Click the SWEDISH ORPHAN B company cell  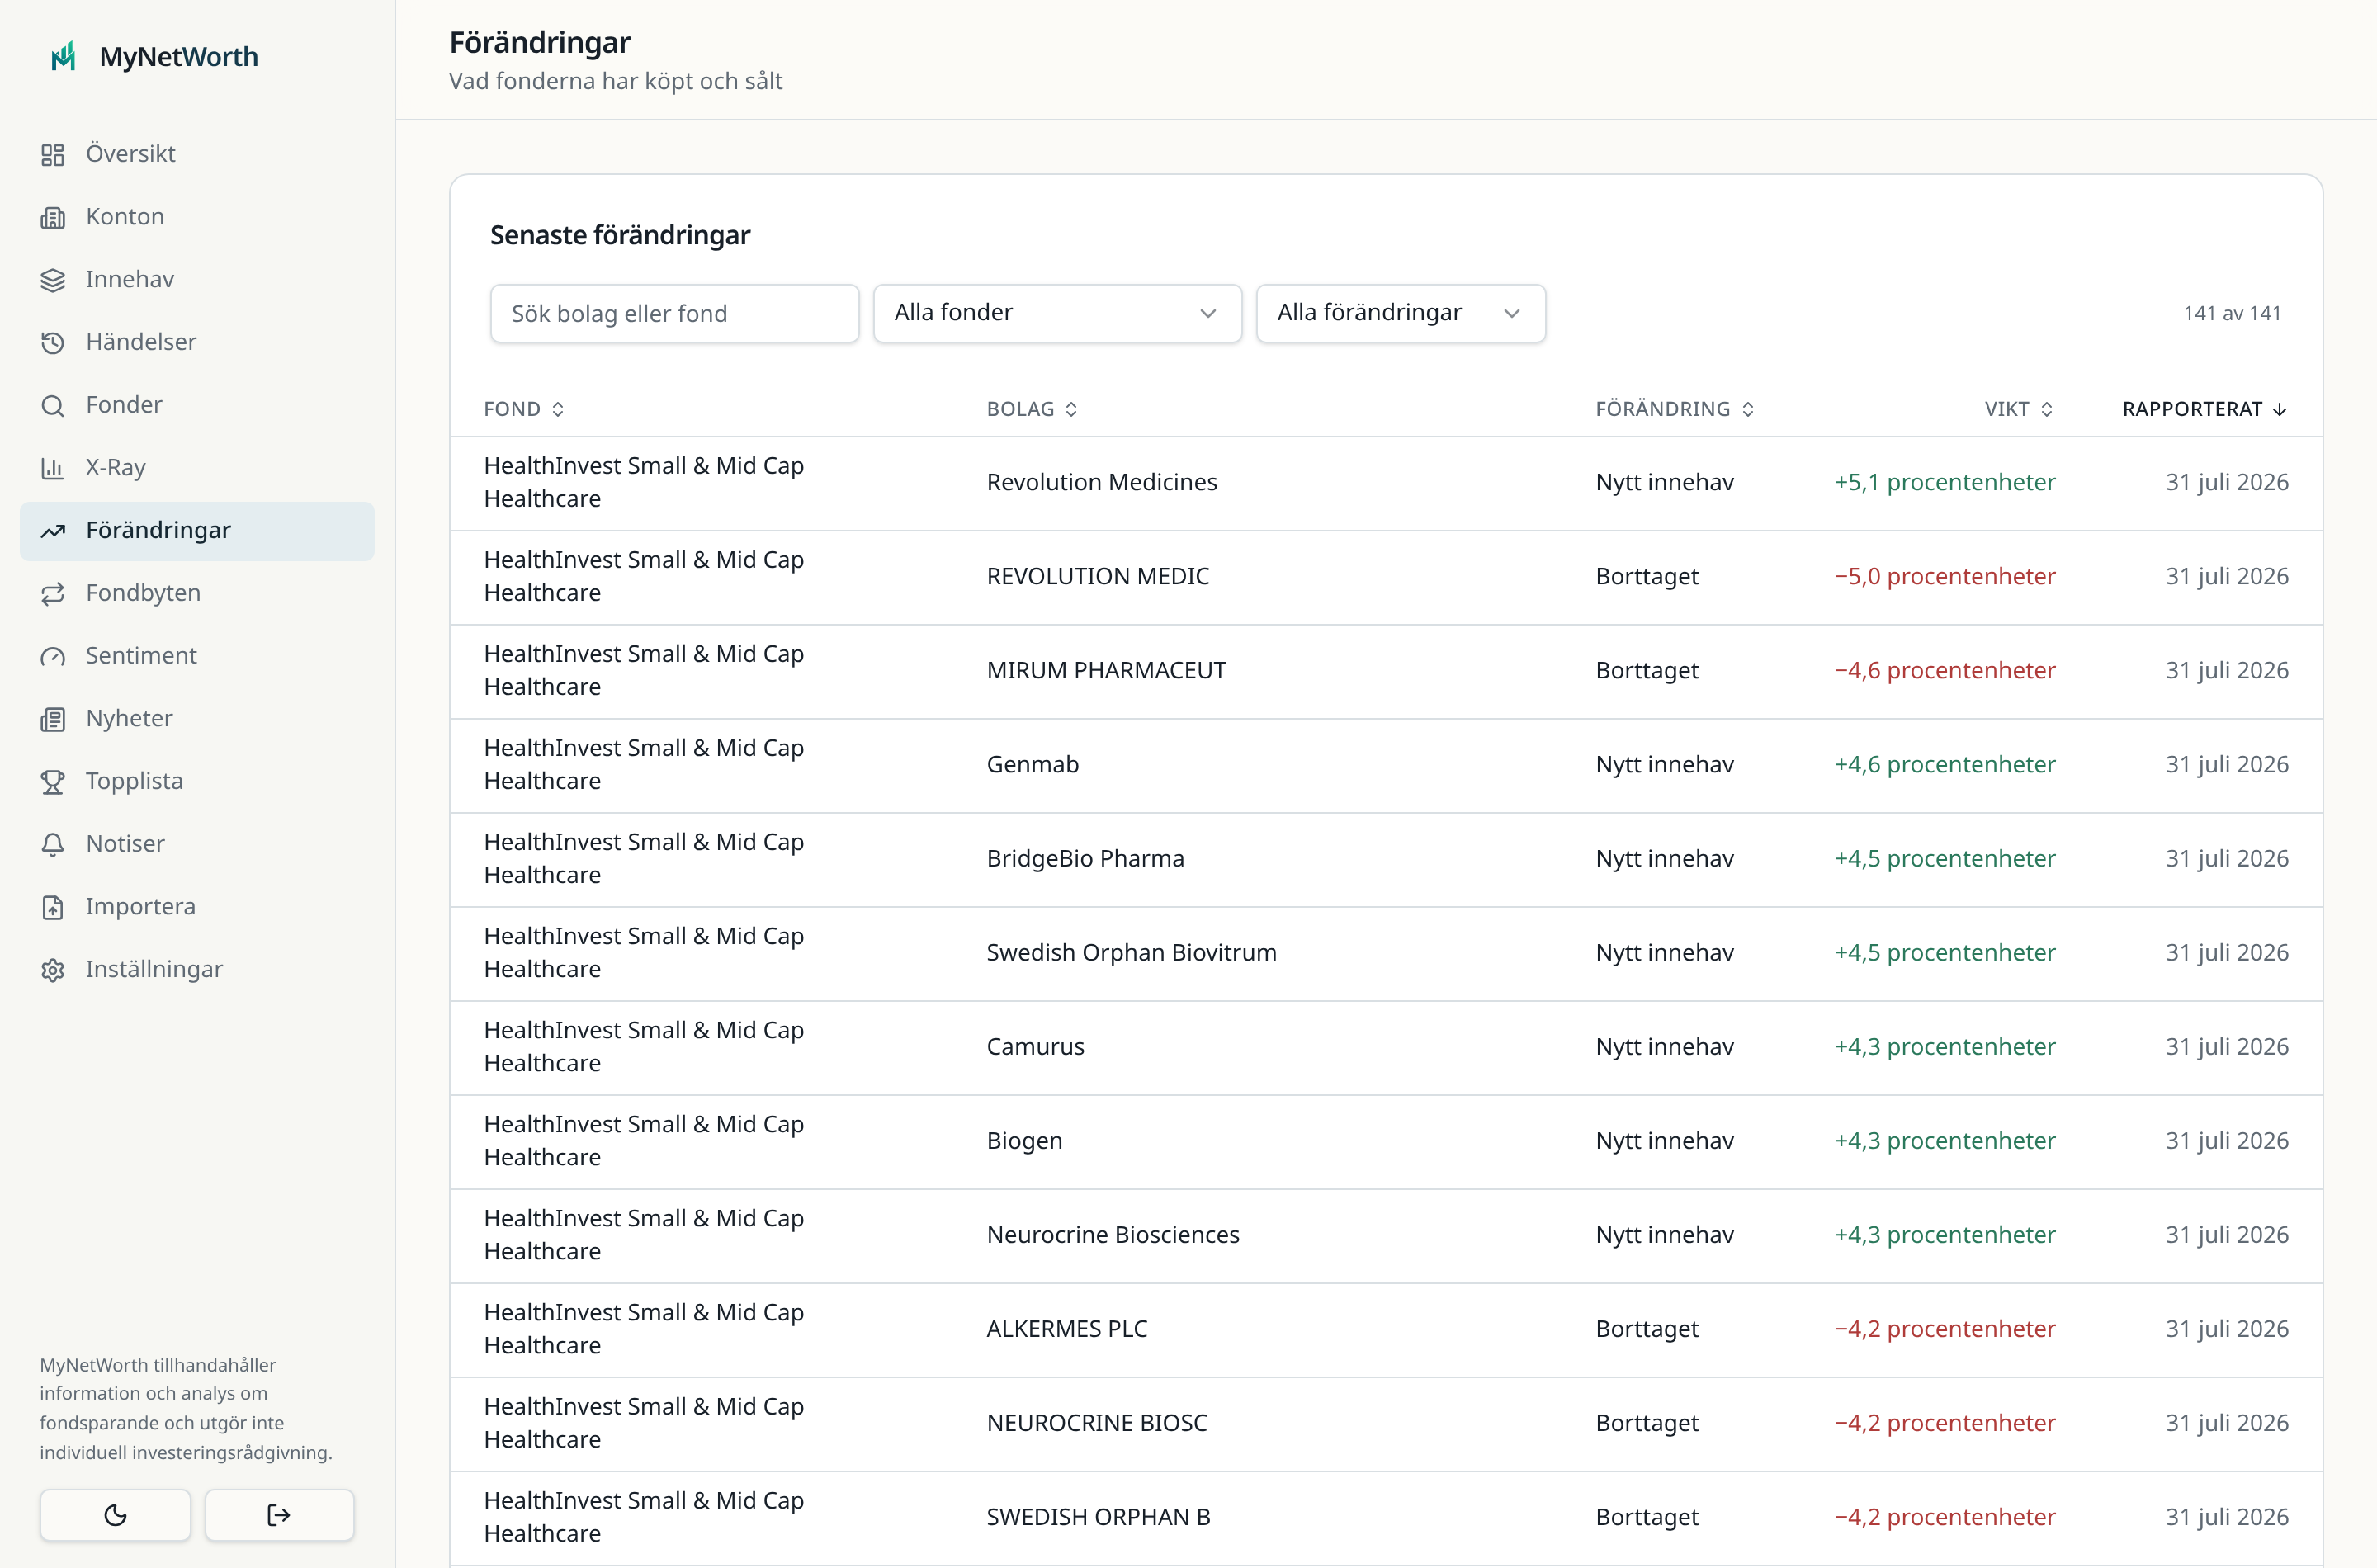pyautogui.click(x=1099, y=1517)
